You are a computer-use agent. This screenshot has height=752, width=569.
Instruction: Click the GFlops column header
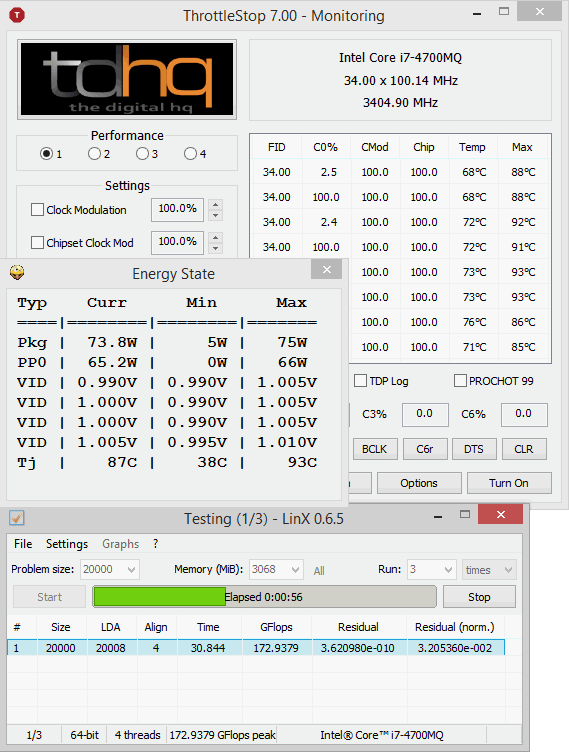coord(276,627)
